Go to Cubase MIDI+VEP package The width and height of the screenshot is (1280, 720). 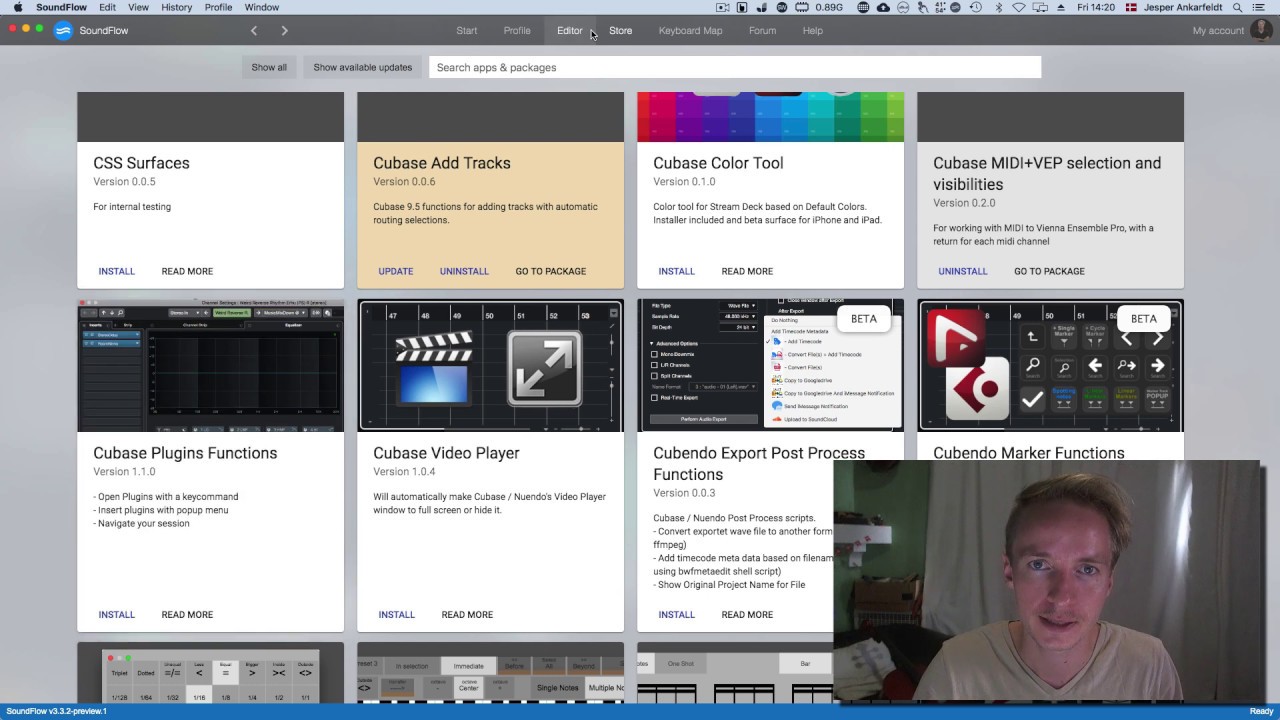point(1049,271)
